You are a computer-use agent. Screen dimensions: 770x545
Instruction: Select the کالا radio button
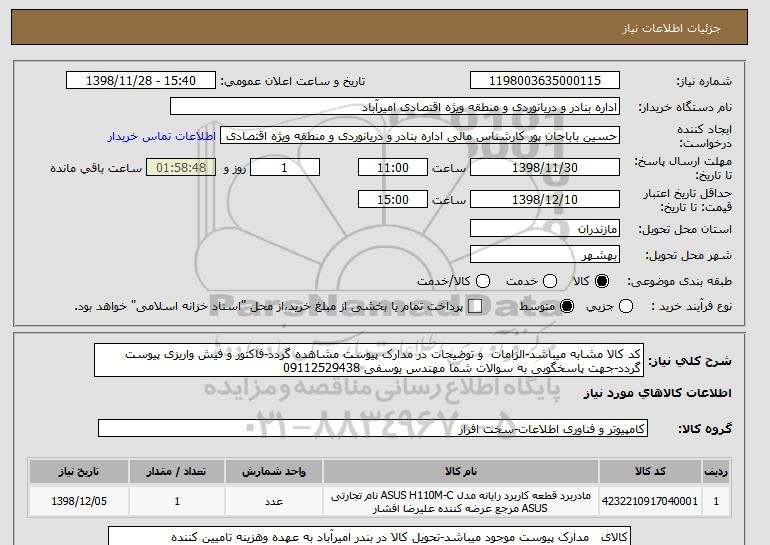602,281
